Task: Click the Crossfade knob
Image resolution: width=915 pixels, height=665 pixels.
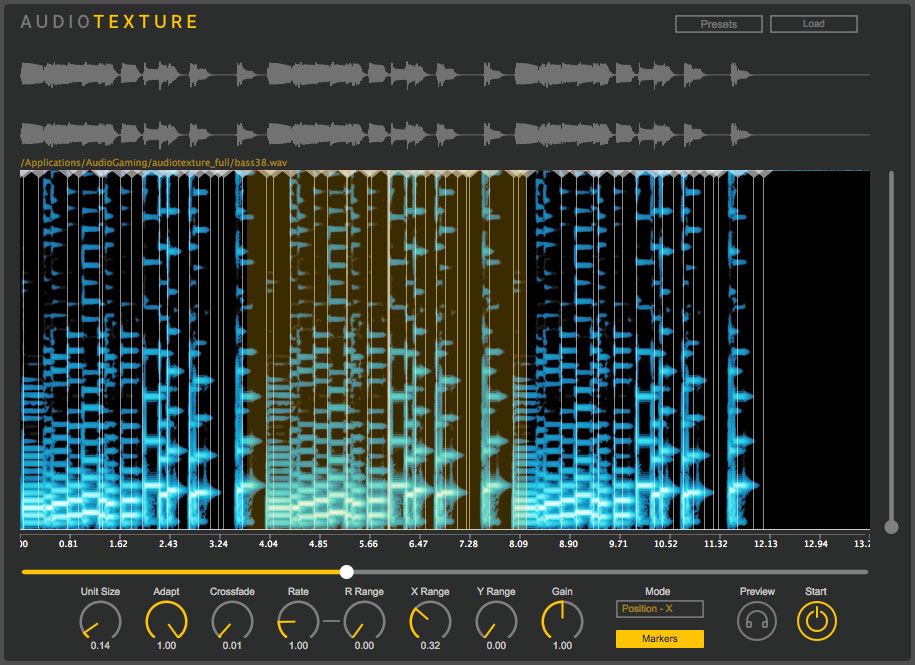Action: pos(232,621)
